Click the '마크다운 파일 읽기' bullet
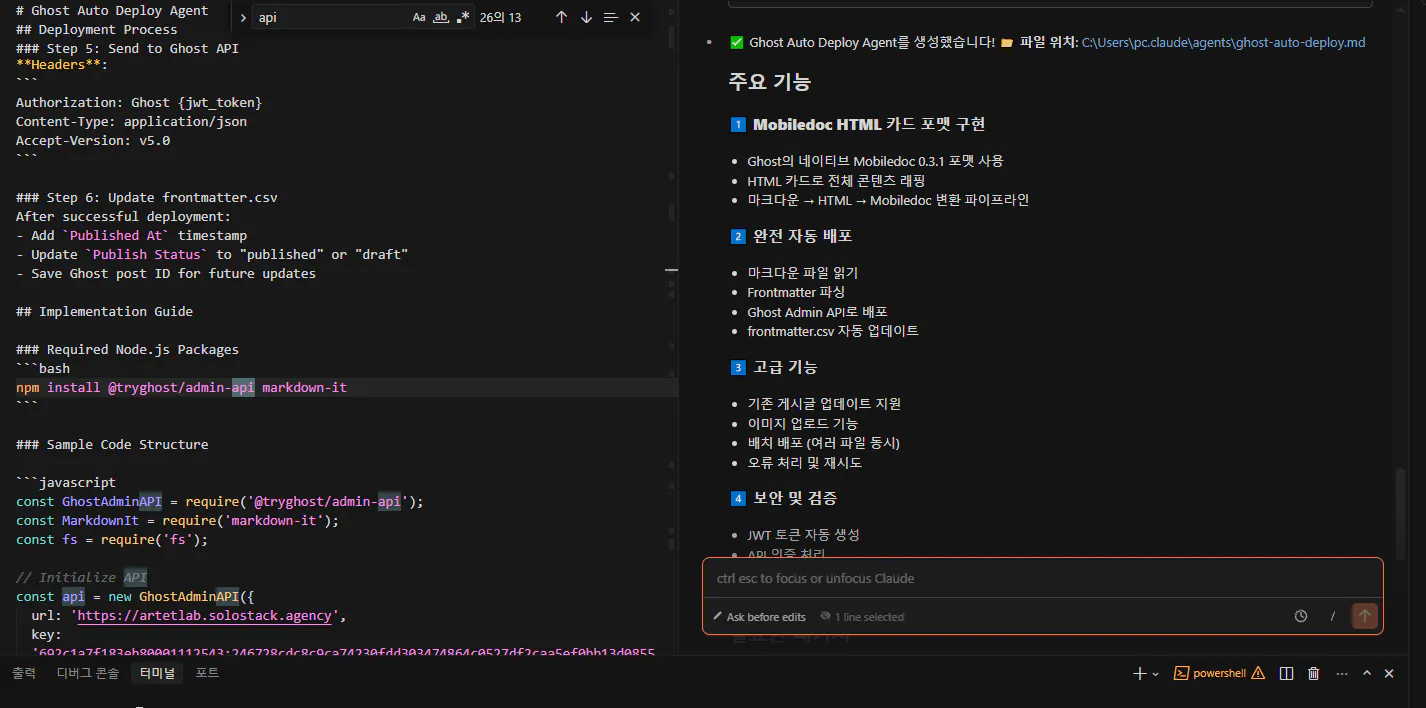1426x708 pixels. pos(802,272)
